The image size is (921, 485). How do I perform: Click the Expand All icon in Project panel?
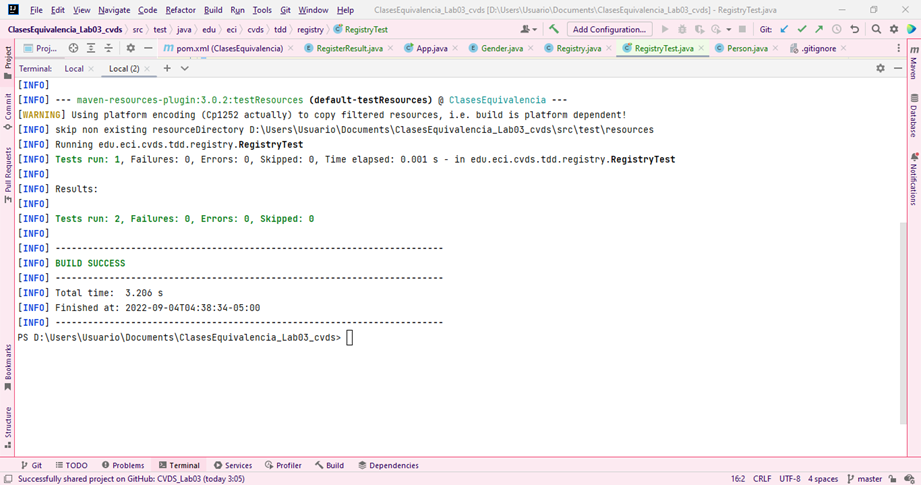[90, 48]
